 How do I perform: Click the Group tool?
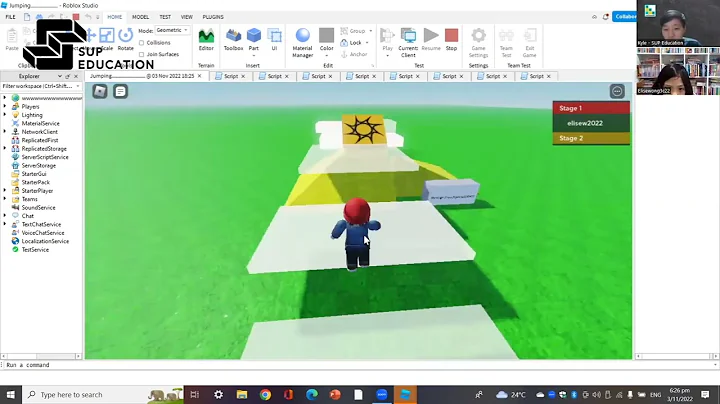point(353,31)
